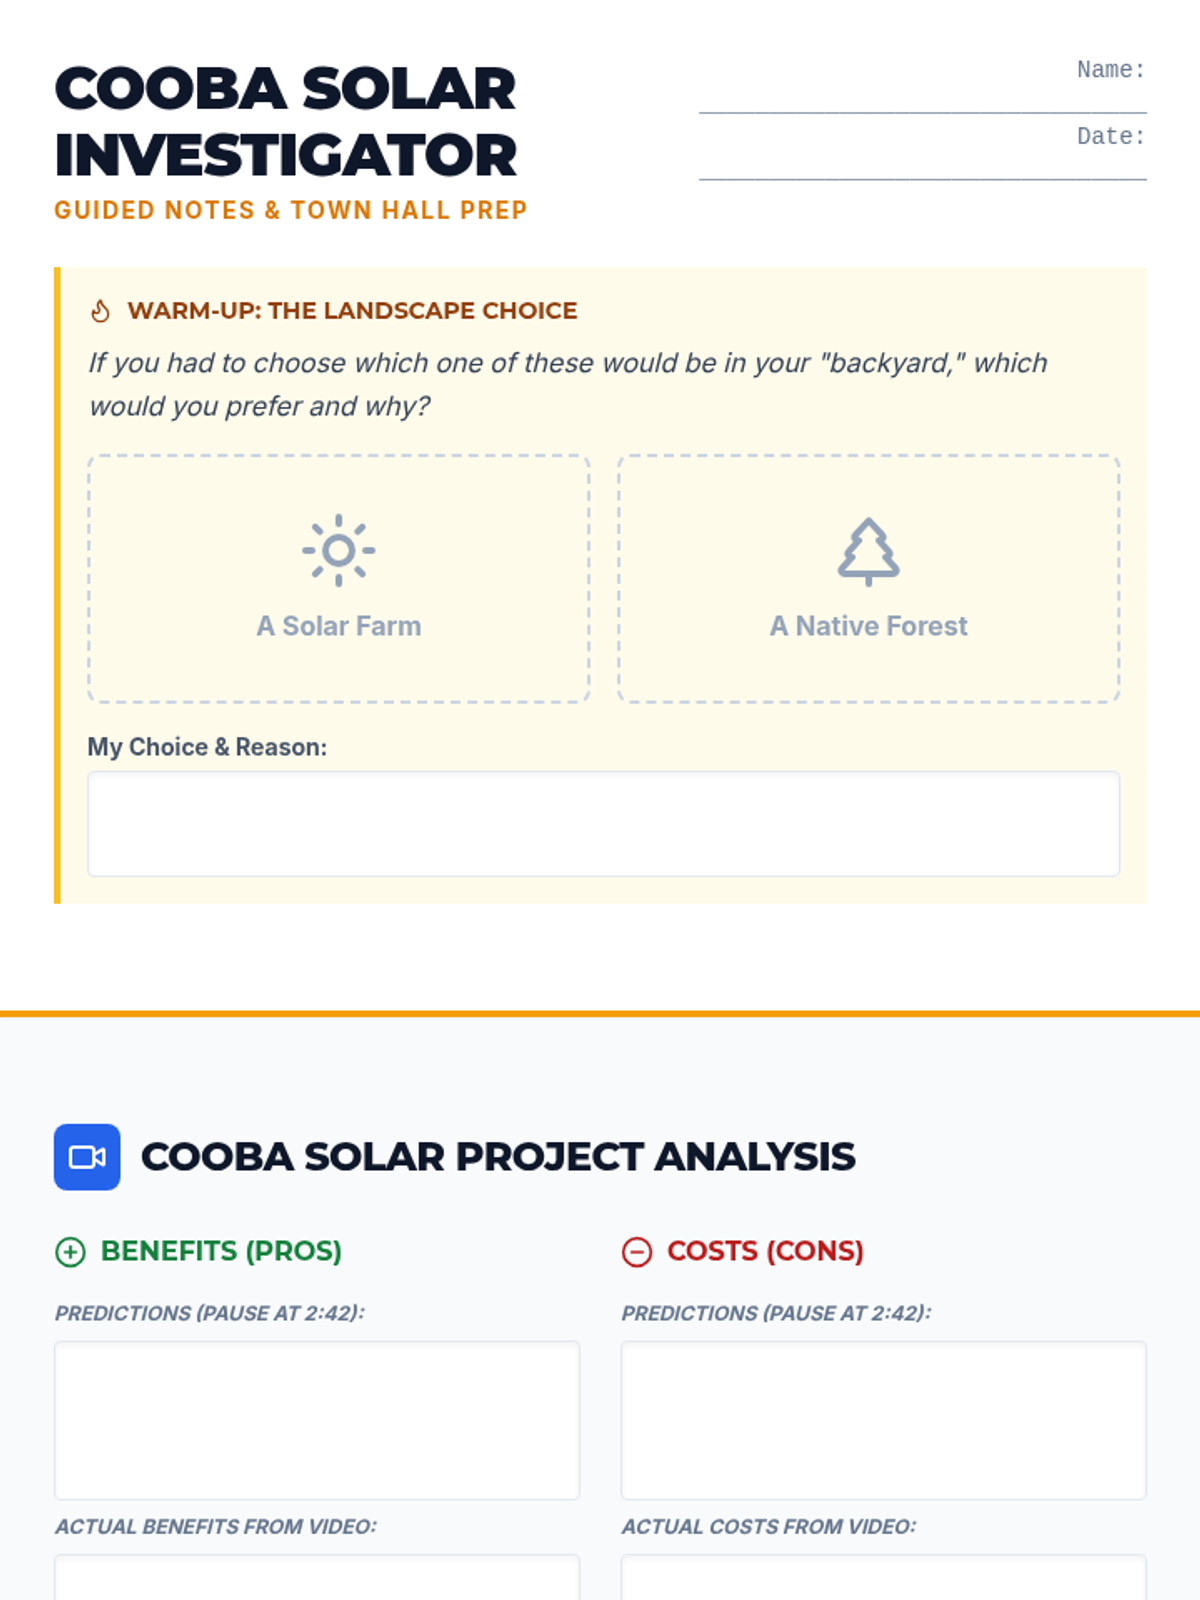The width and height of the screenshot is (1200, 1600).
Task: Click the My Choice & Reason box
Action: pyautogui.click(x=604, y=824)
